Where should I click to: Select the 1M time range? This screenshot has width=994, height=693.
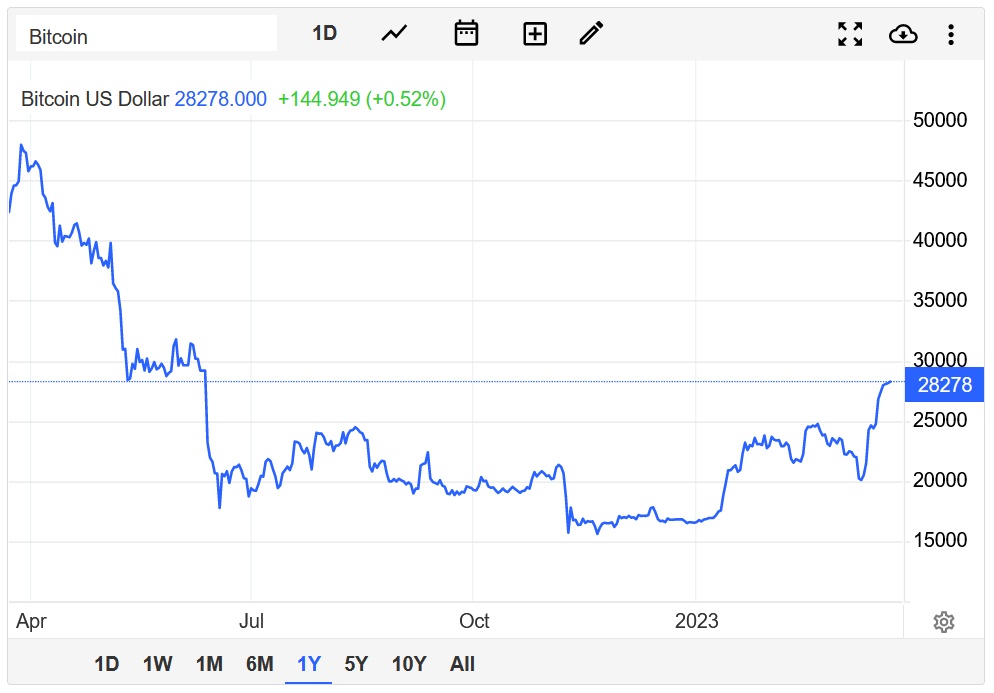(209, 664)
